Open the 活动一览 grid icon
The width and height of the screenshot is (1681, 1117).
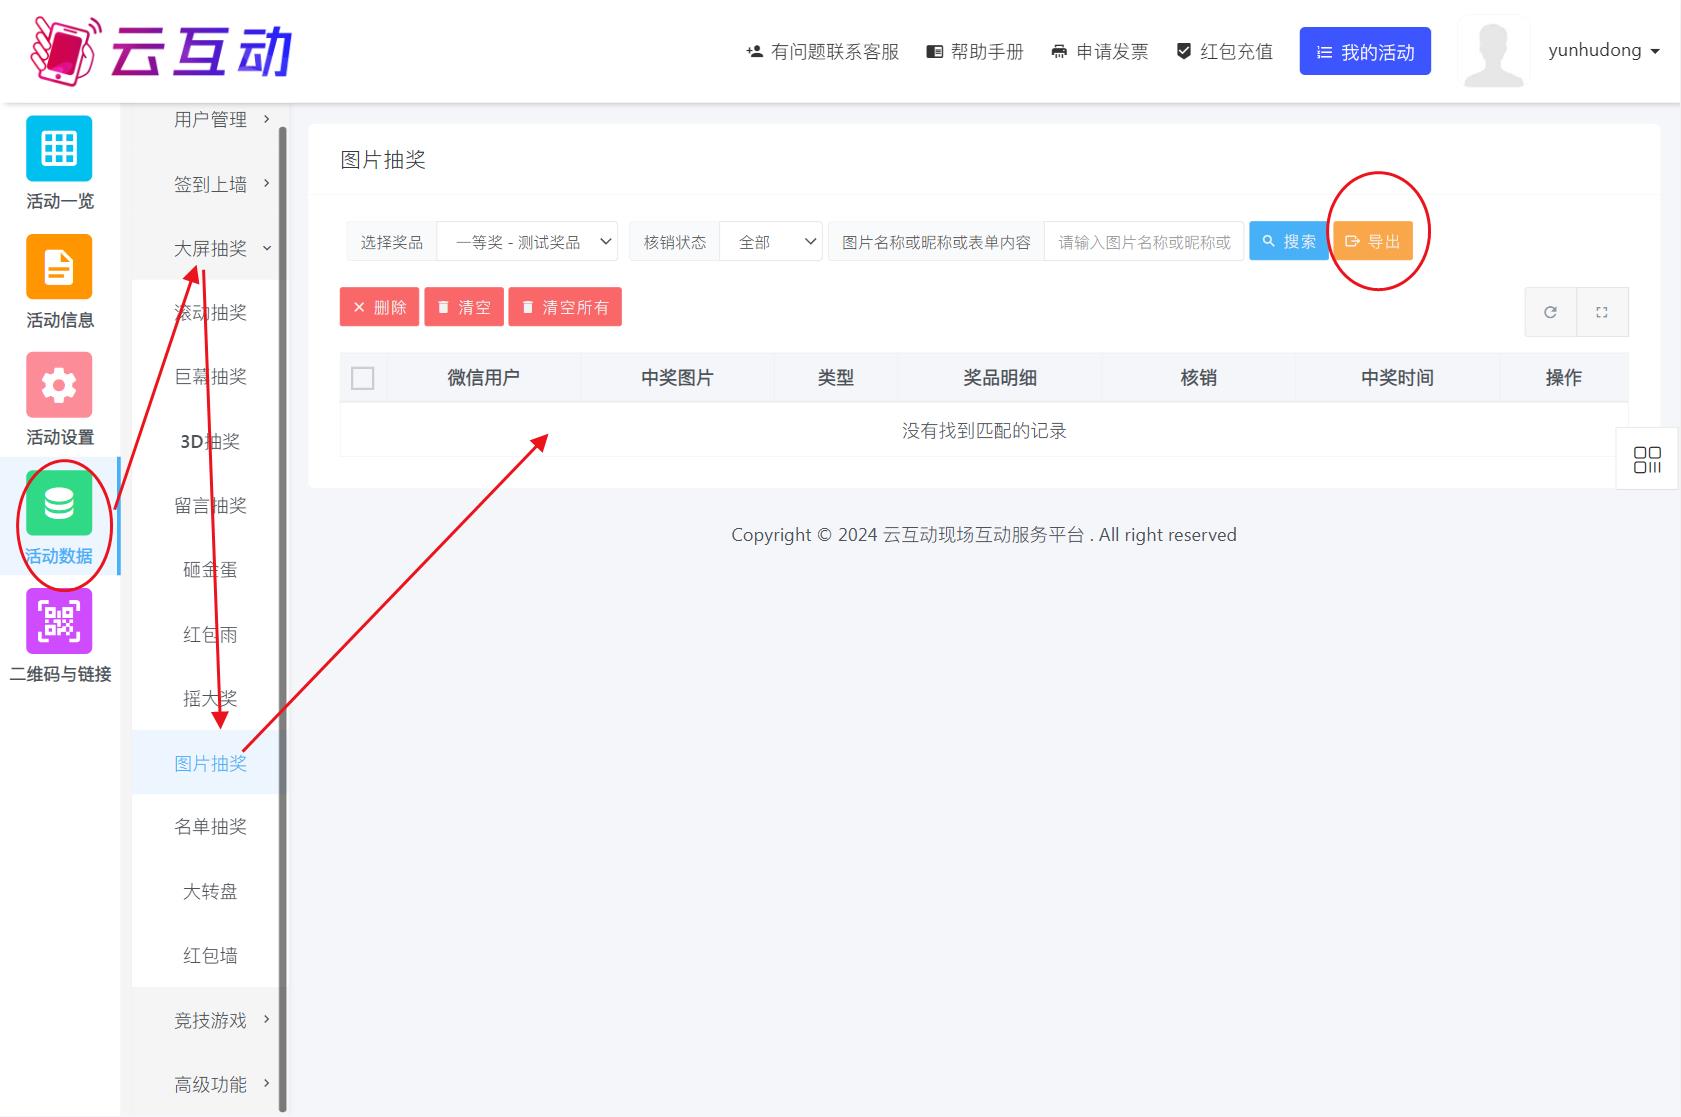click(x=59, y=149)
